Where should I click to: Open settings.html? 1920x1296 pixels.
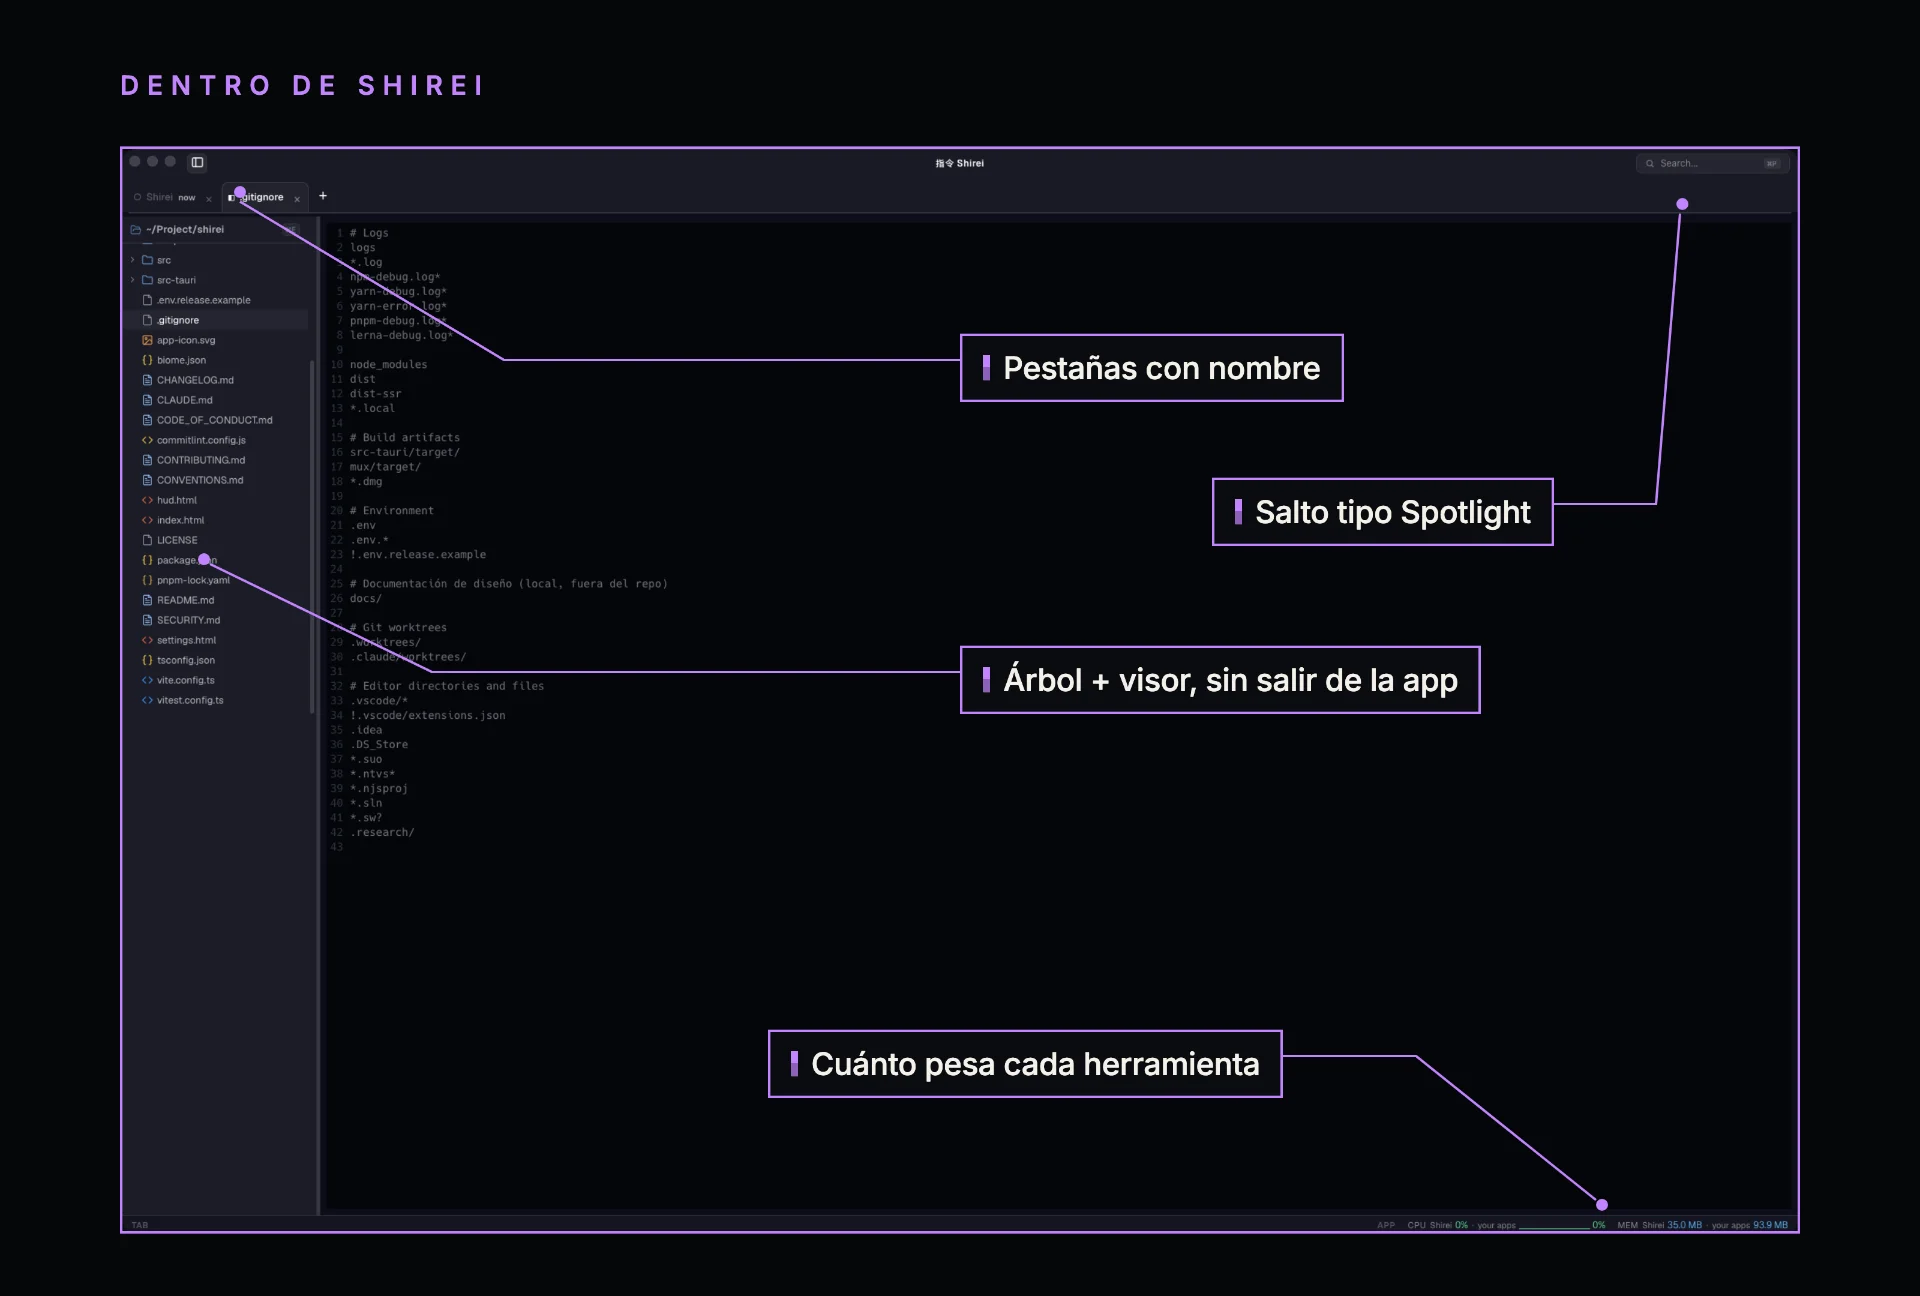[186, 640]
